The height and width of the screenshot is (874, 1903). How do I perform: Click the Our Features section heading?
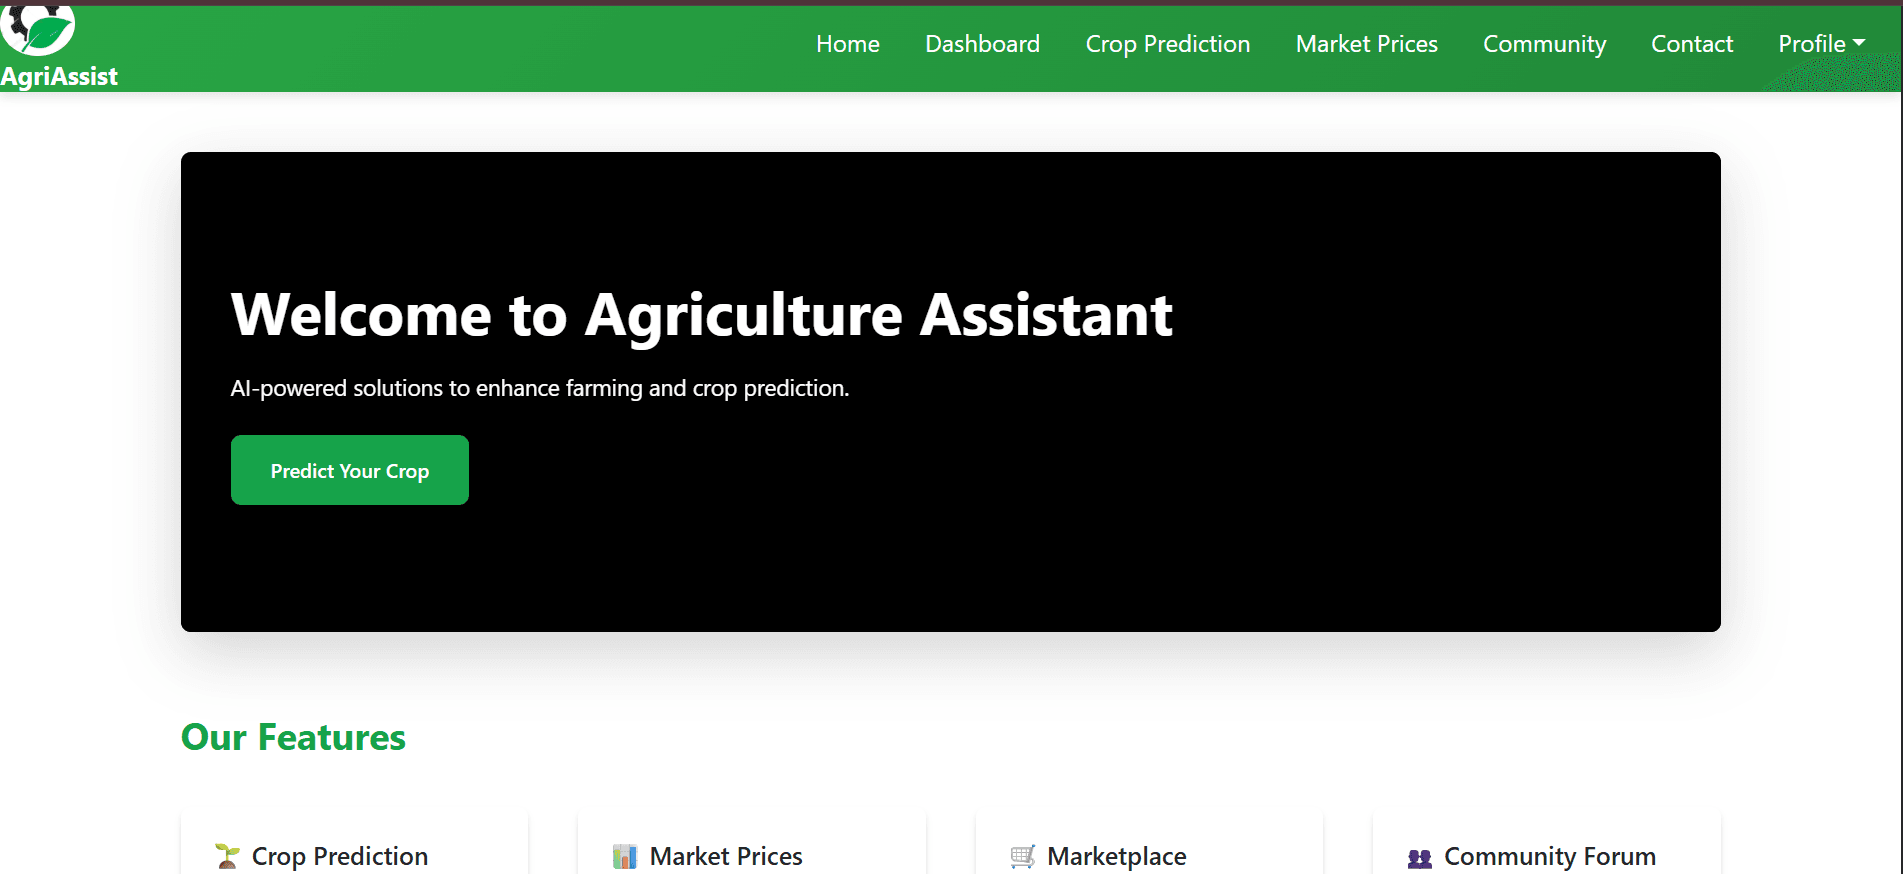[293, 737]
